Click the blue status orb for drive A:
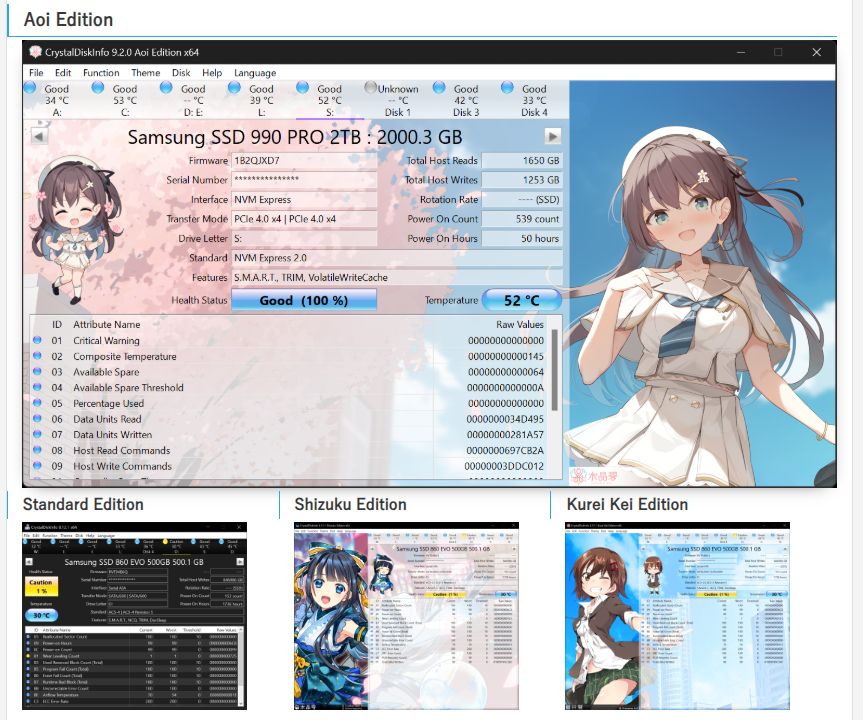The image size is (863, 720). pyautogui.click(x=30, y=88)
